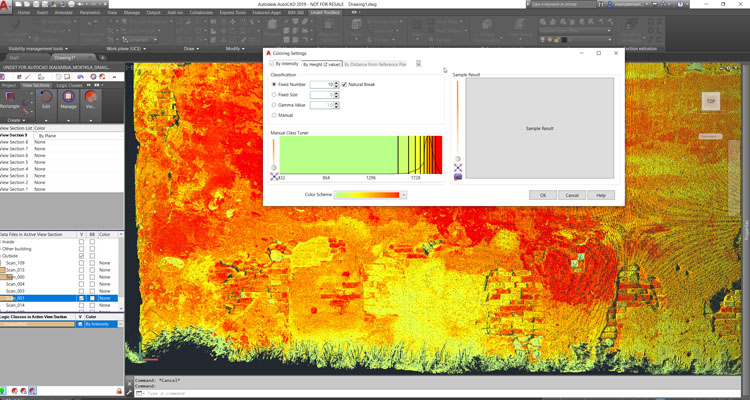Open the tab overflow dropdown in Coloring Settings
This screenshot has width=750, height=400.
pyautogui.click(x=418, y=64)
